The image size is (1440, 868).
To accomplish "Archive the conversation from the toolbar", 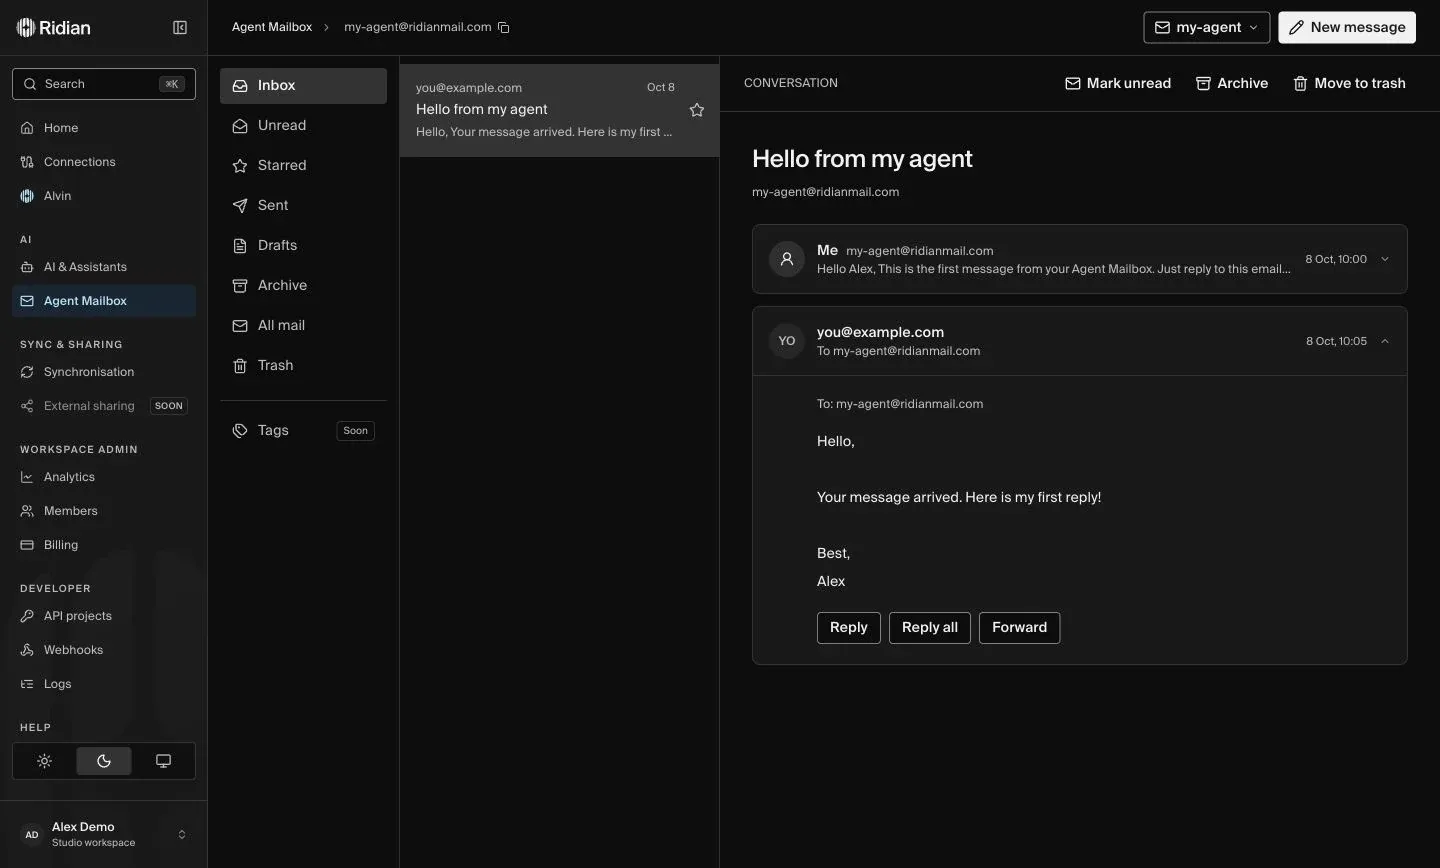I will [1232, 83].
